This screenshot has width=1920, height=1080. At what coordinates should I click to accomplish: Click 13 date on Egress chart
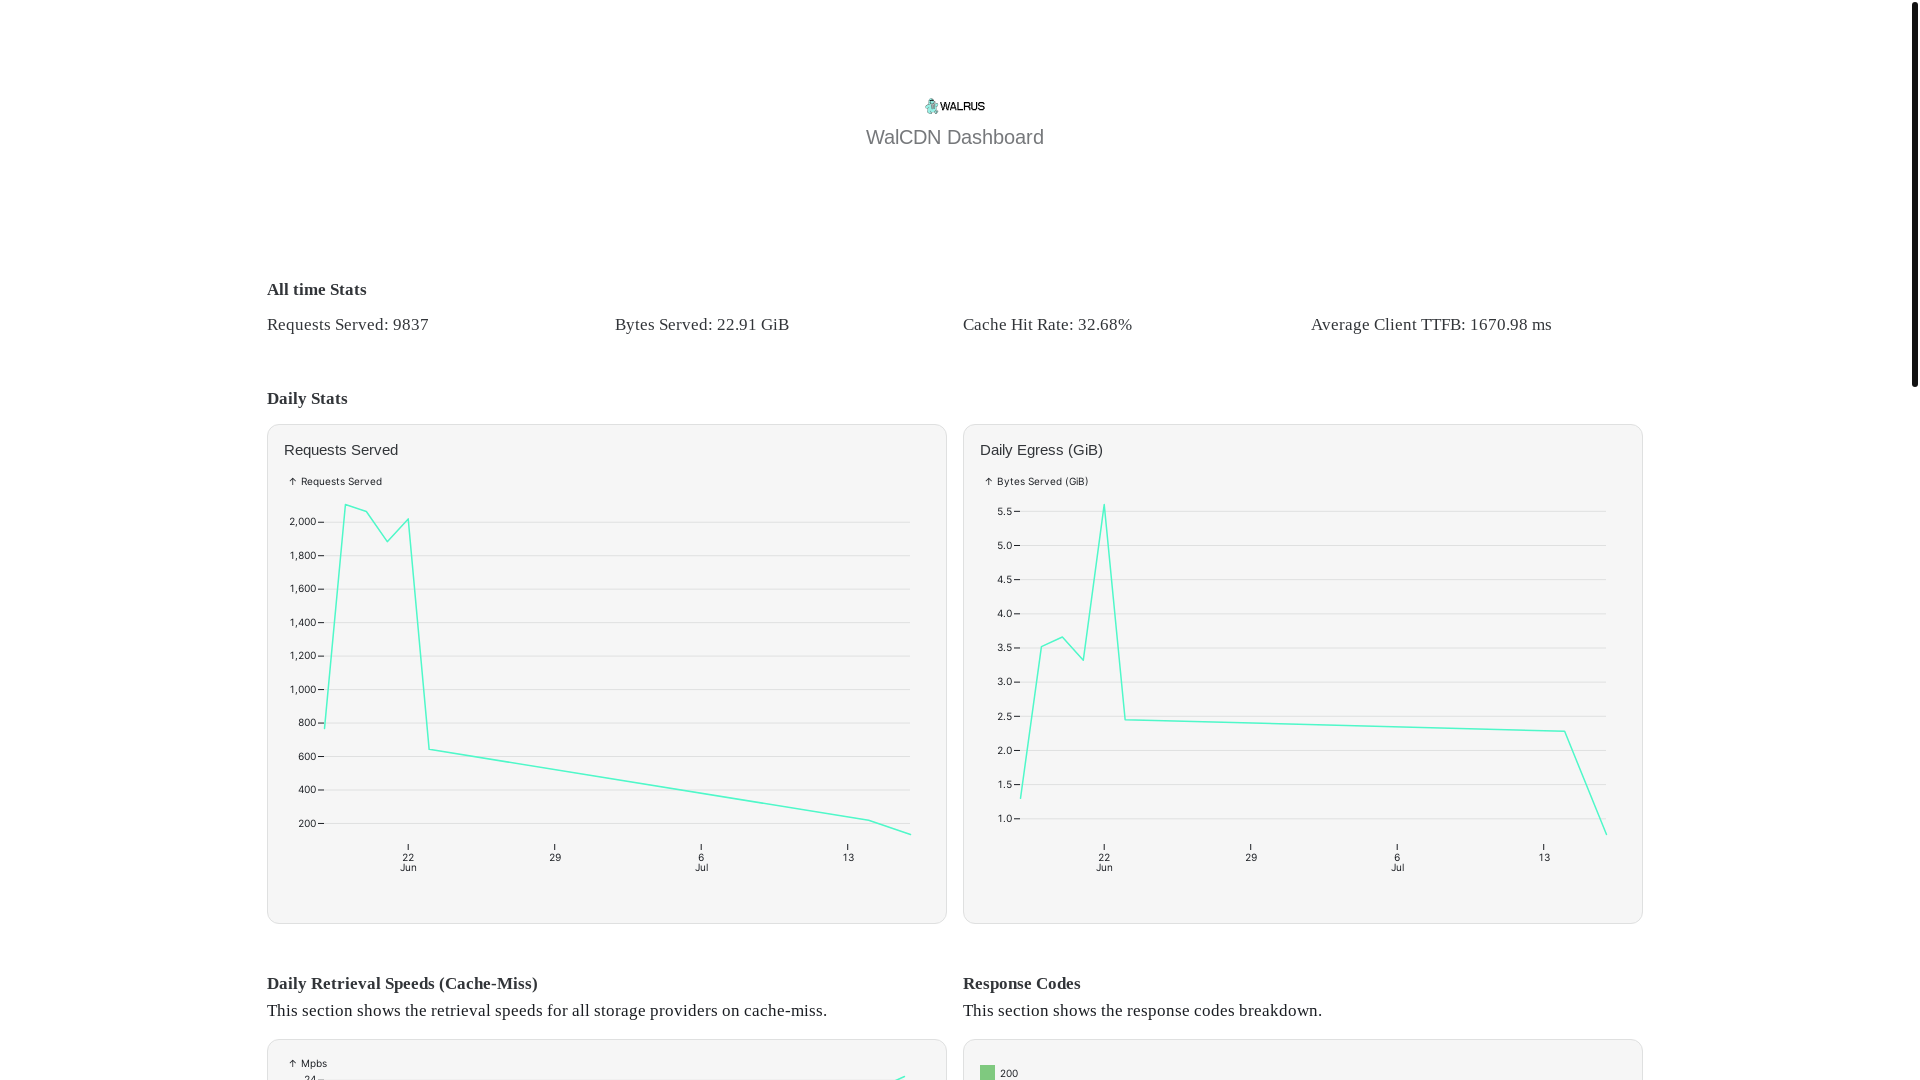click(1544, 858)
